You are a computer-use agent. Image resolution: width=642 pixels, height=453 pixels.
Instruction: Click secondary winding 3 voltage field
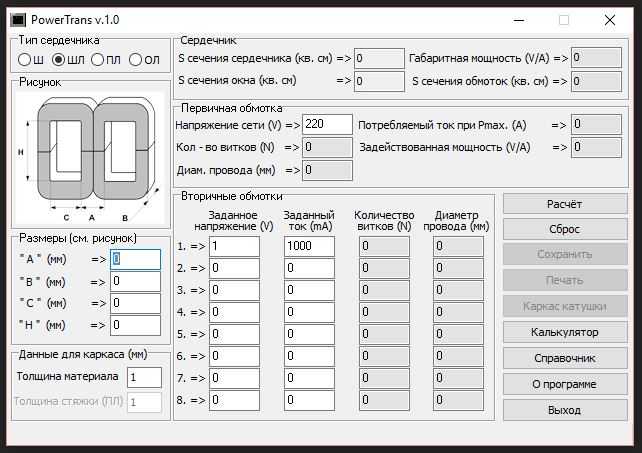tap(234, 290)
